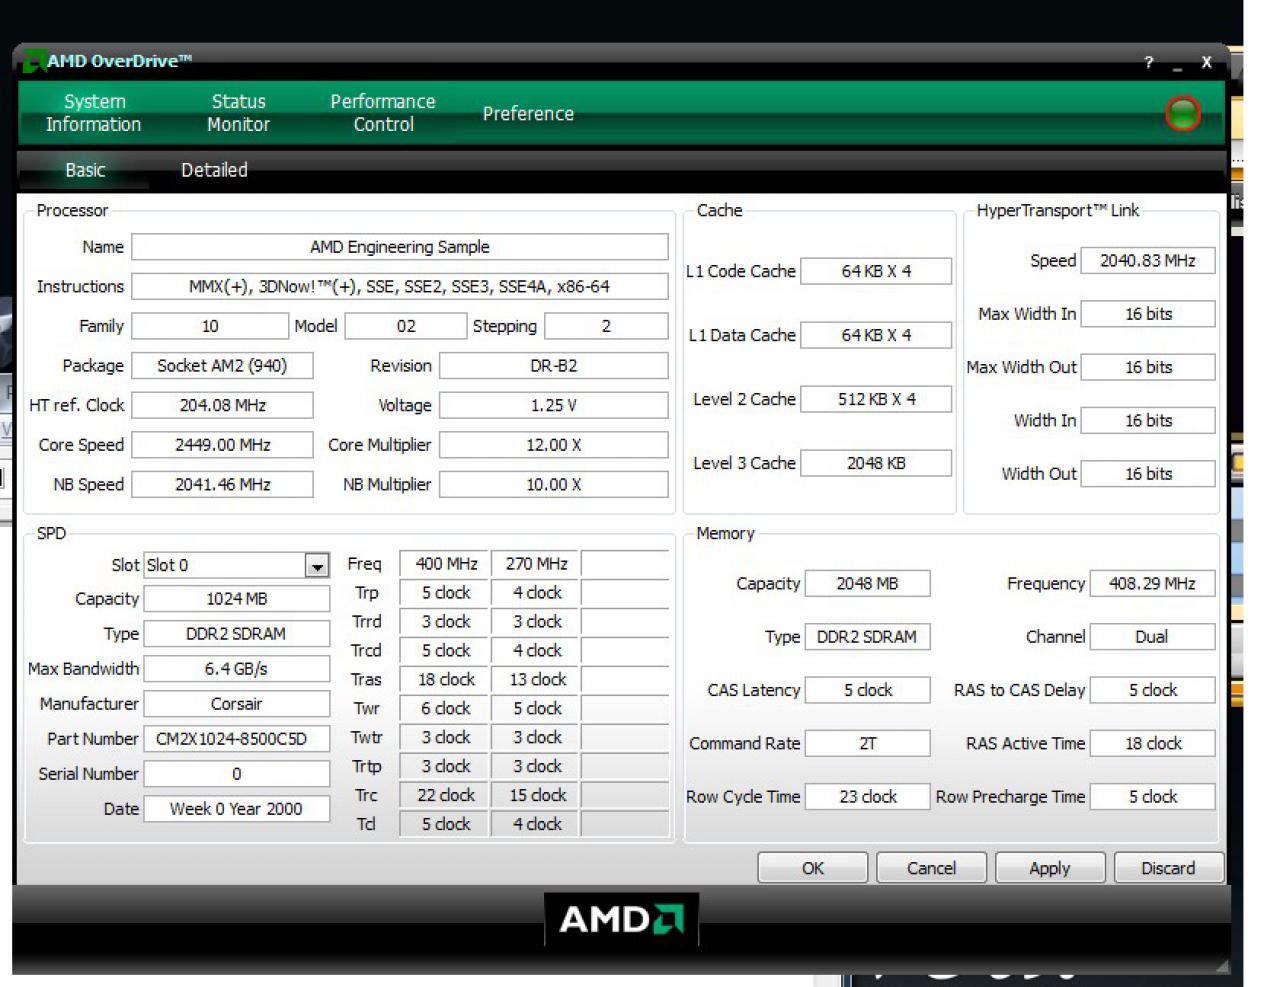This screenshot has width=1280, height=987.
Task: Click the Freq cell 400 MHz
Action: point(445,564)
